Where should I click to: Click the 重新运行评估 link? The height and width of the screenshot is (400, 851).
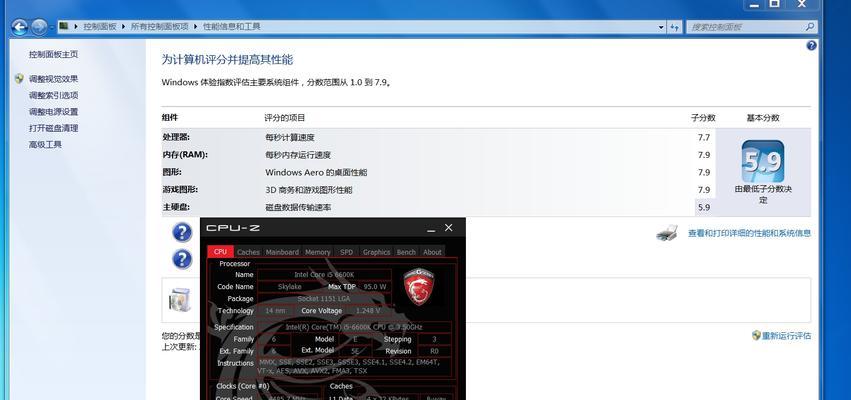pyautogui.click(x=786, y=335)
